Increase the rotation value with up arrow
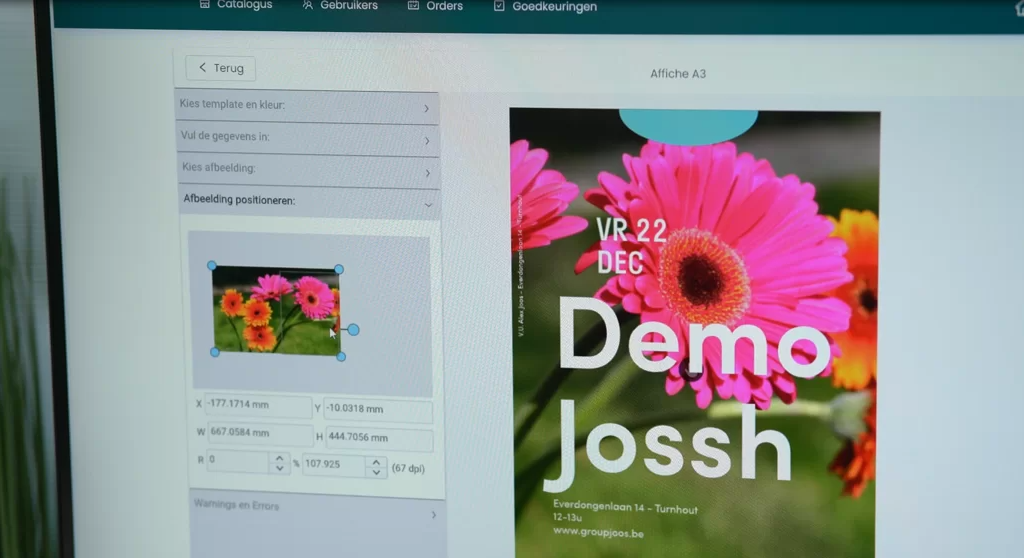The height and width of the screenshot is (558, 1024). tap(280, 457)
